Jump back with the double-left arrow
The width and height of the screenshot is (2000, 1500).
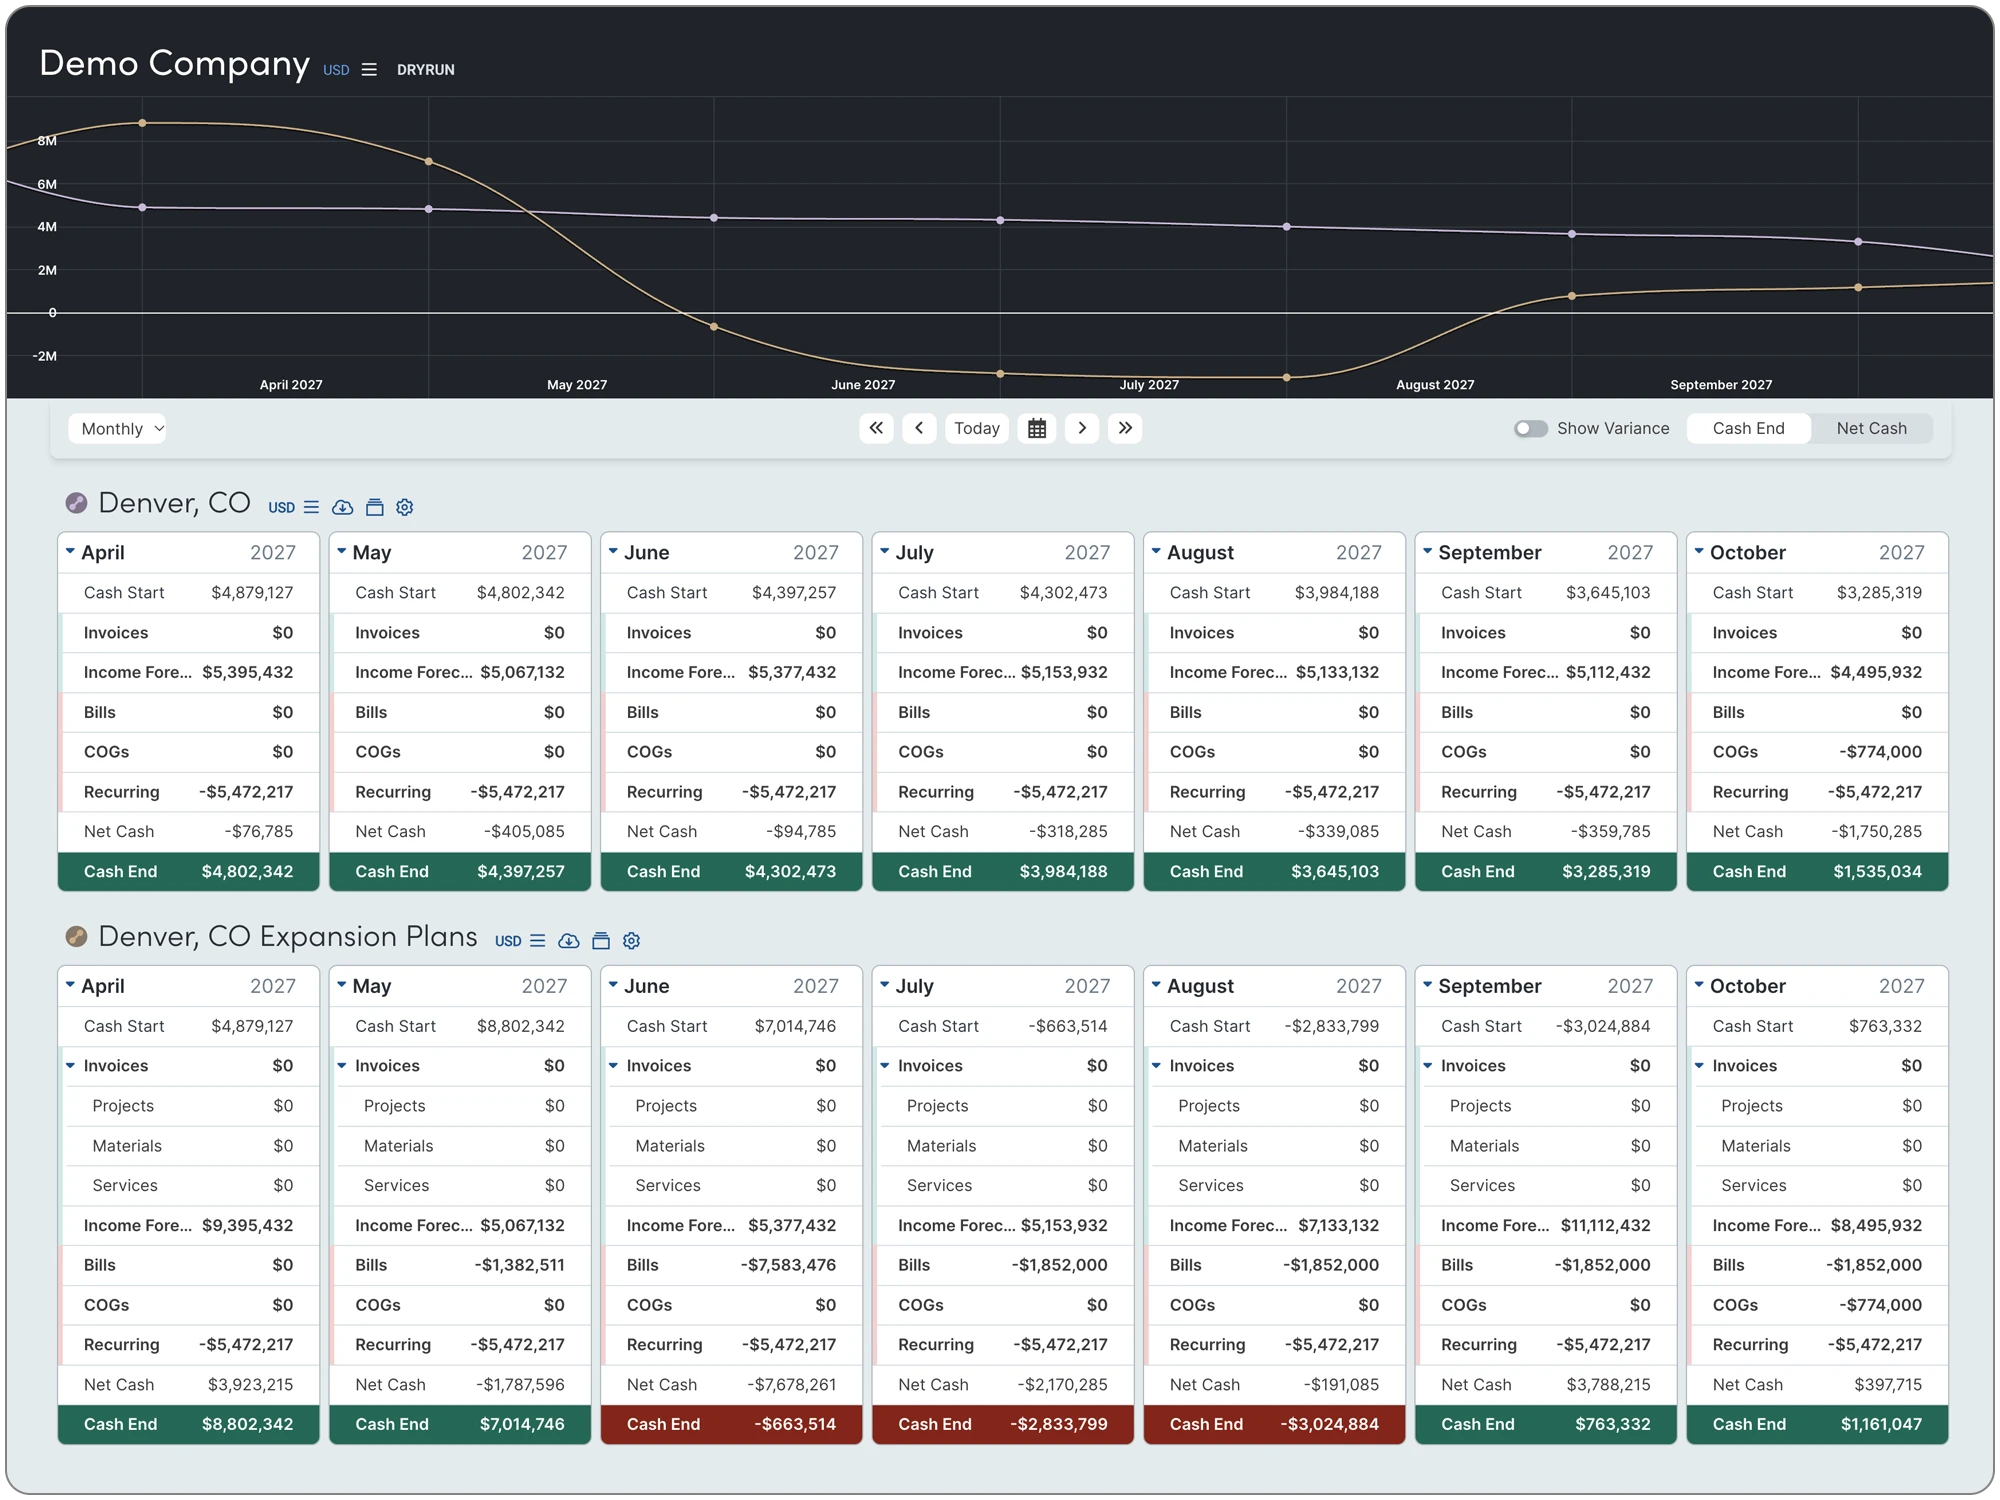pos(876,429)
